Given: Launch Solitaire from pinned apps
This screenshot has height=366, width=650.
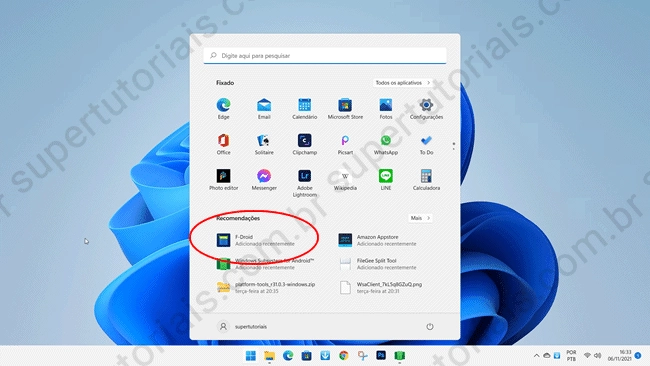Looking at the screenshot, I should point(264,144).
